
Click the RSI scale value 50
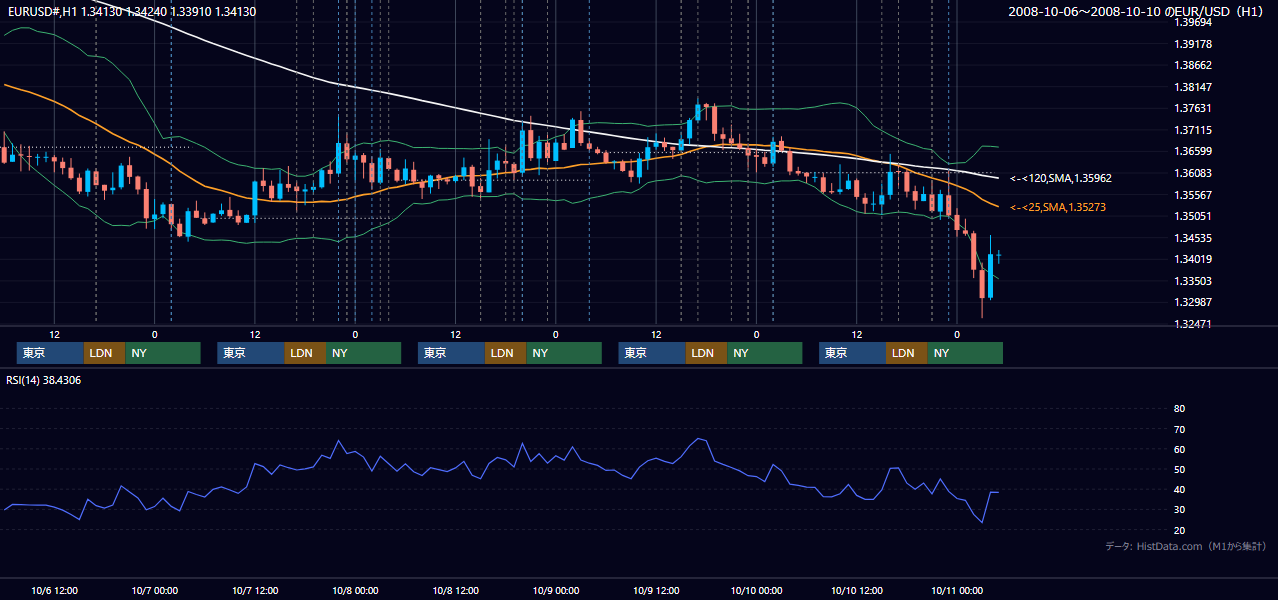[x=1179, y=469]
